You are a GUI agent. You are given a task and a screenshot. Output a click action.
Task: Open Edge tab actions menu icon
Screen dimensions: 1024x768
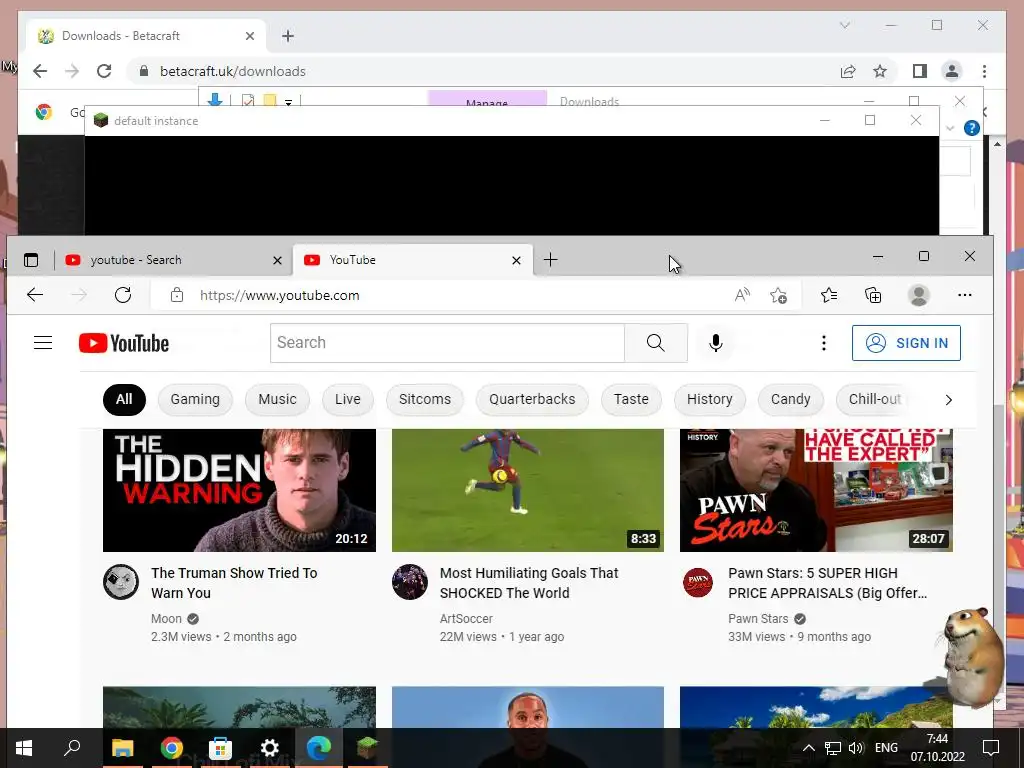click(x=31, y=260)
